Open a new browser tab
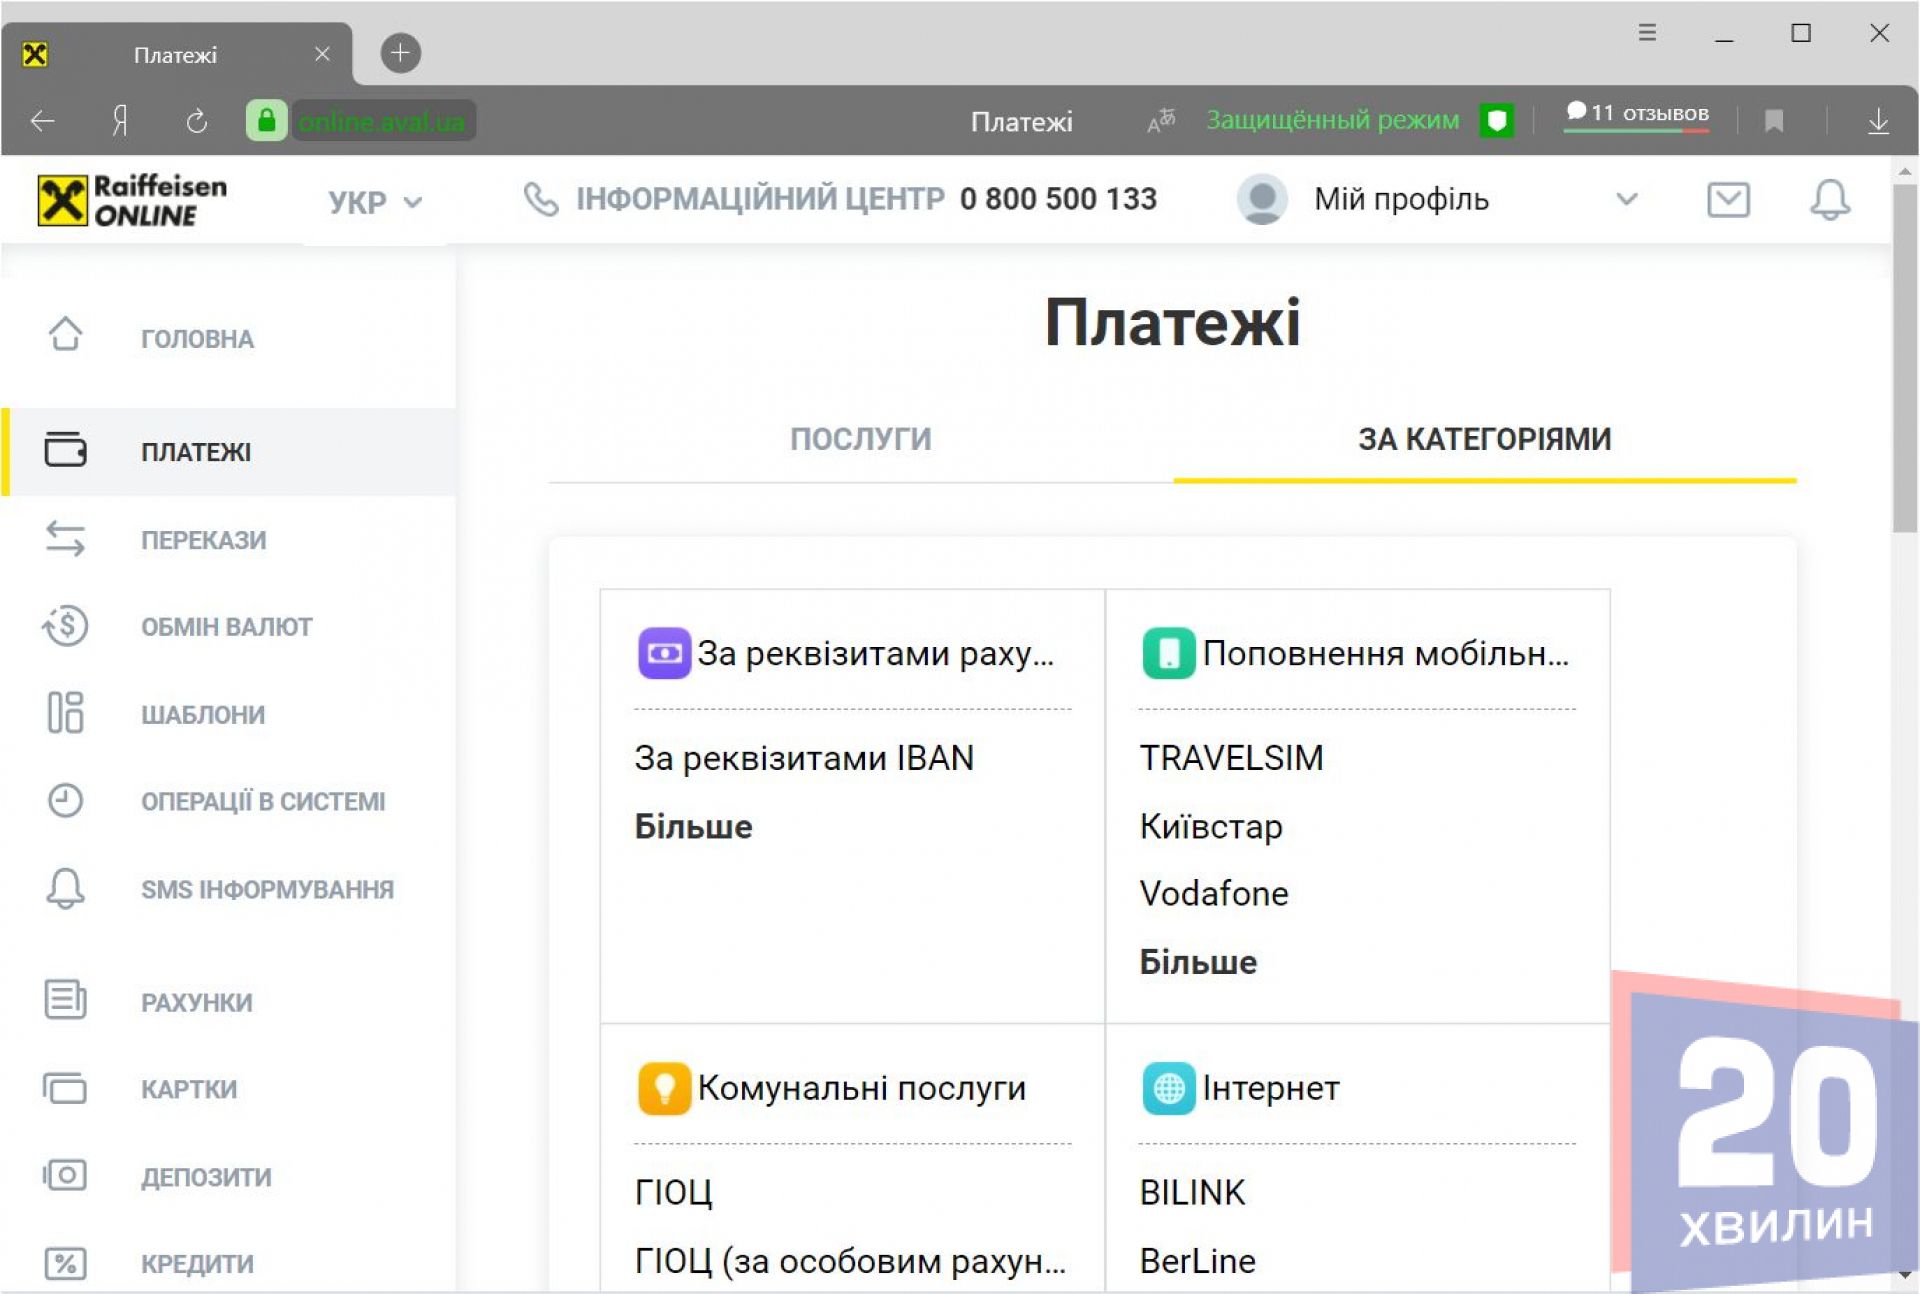The image size is (1920, 1294). 400,53
